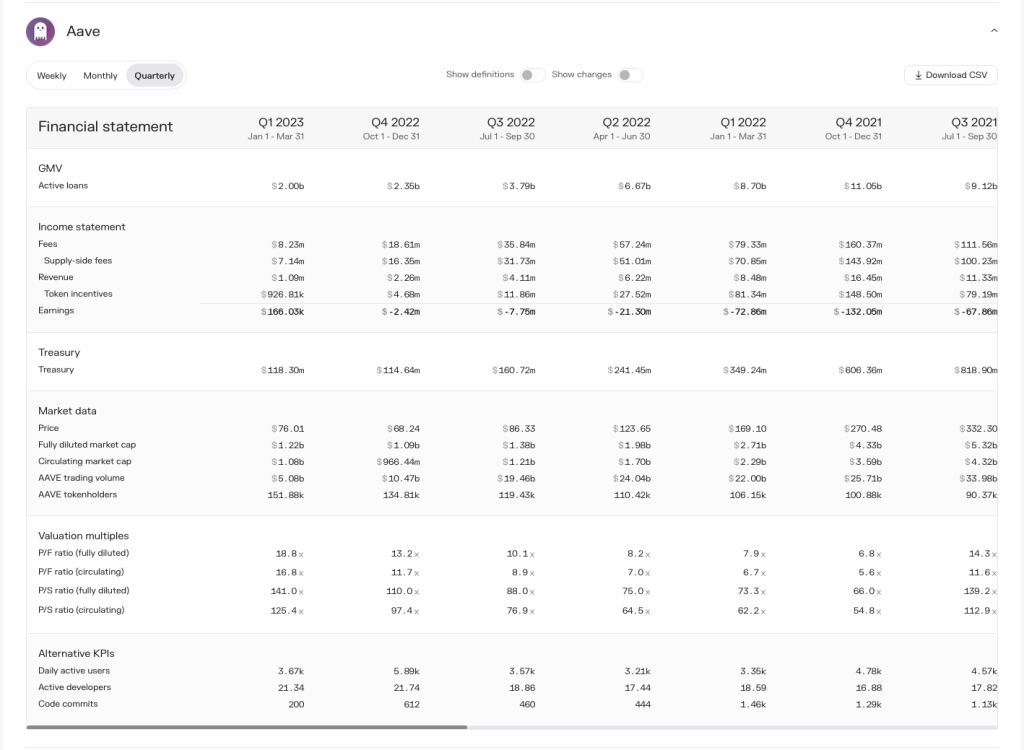Switch to the Weekly view tab

pos(52,76)
